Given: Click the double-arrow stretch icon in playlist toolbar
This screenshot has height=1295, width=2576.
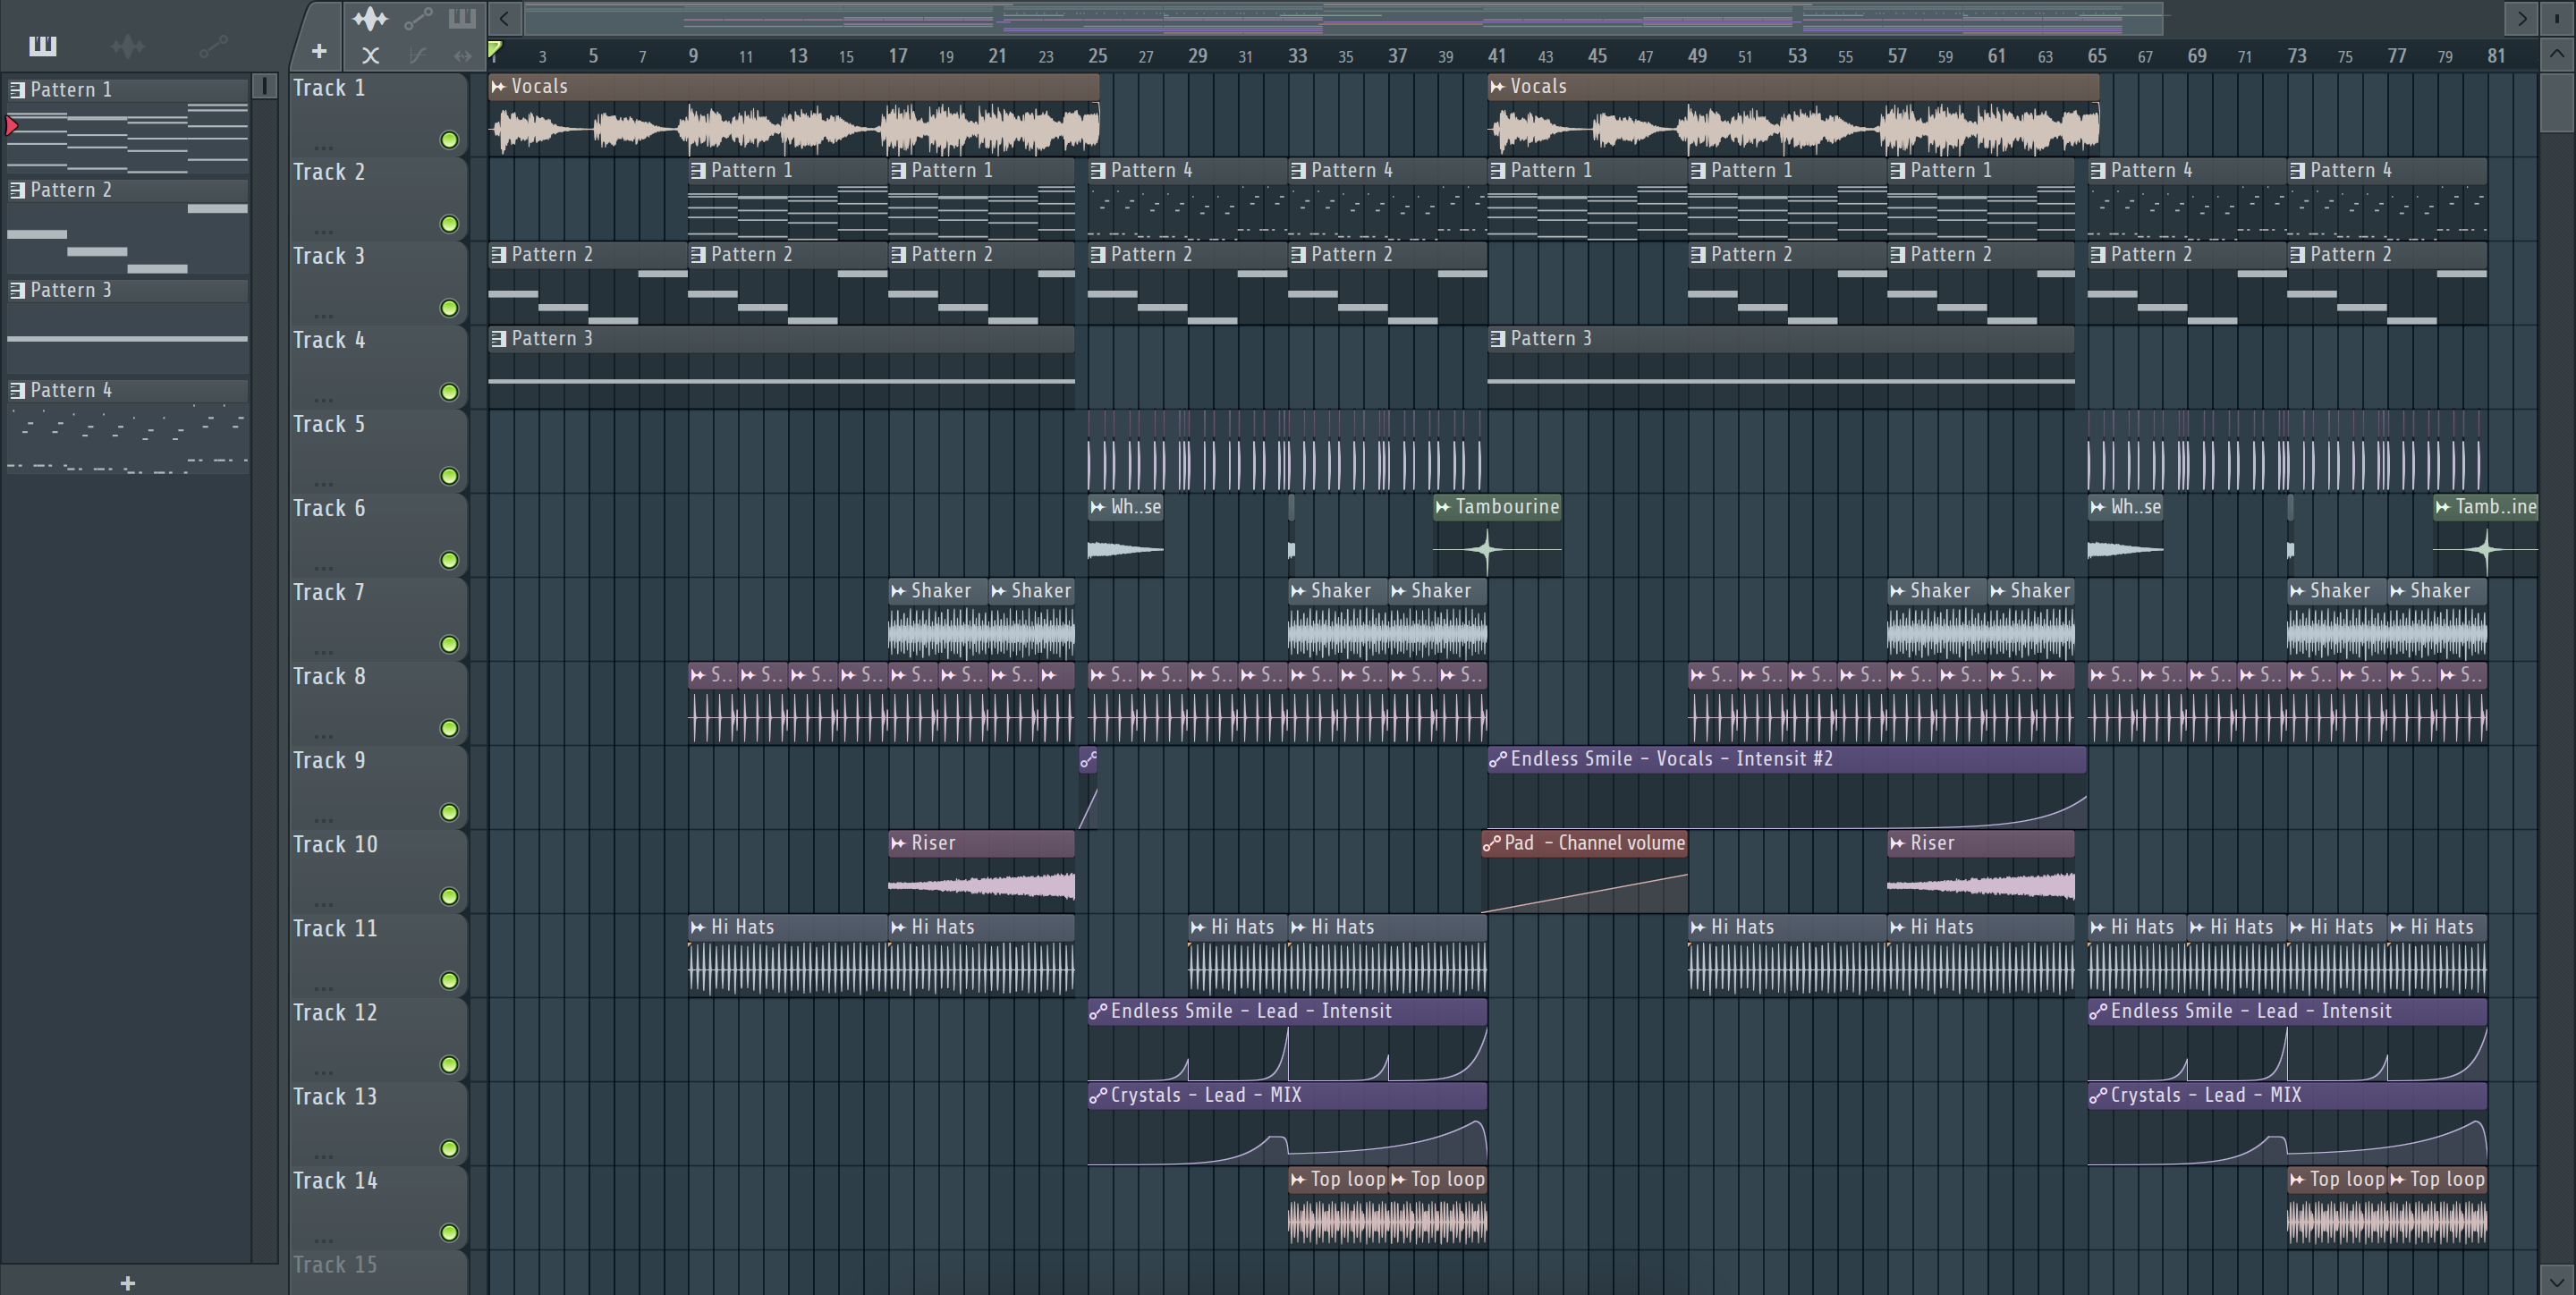Looking at the screenshot, I should click(462, 56).
